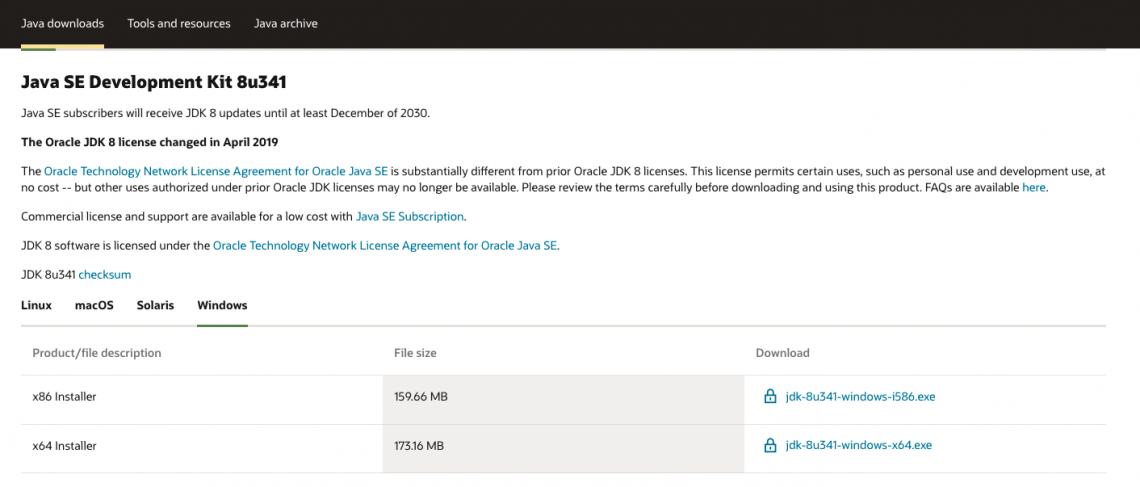Screen dimensions: 1140x487
Task: Open the JDK 8u341 checksum link
Action: [x=104, y=274]
